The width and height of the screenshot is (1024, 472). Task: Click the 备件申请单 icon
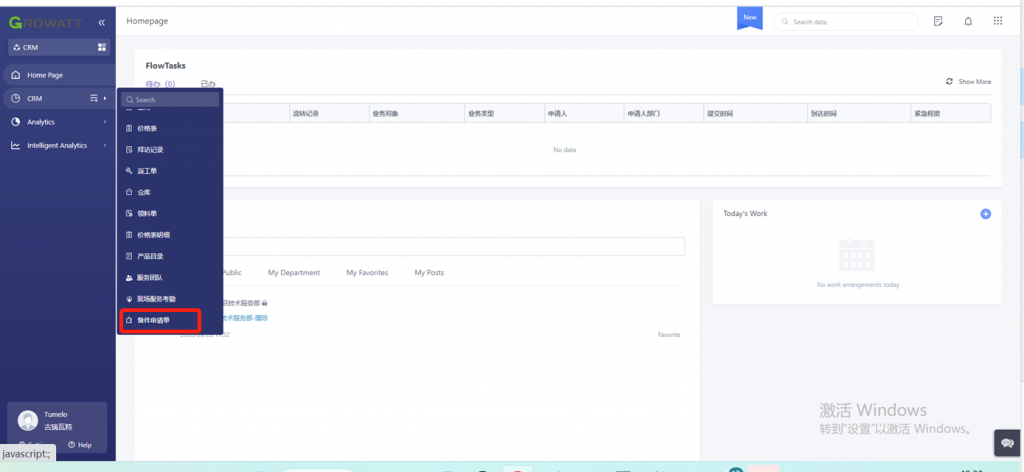129,321
